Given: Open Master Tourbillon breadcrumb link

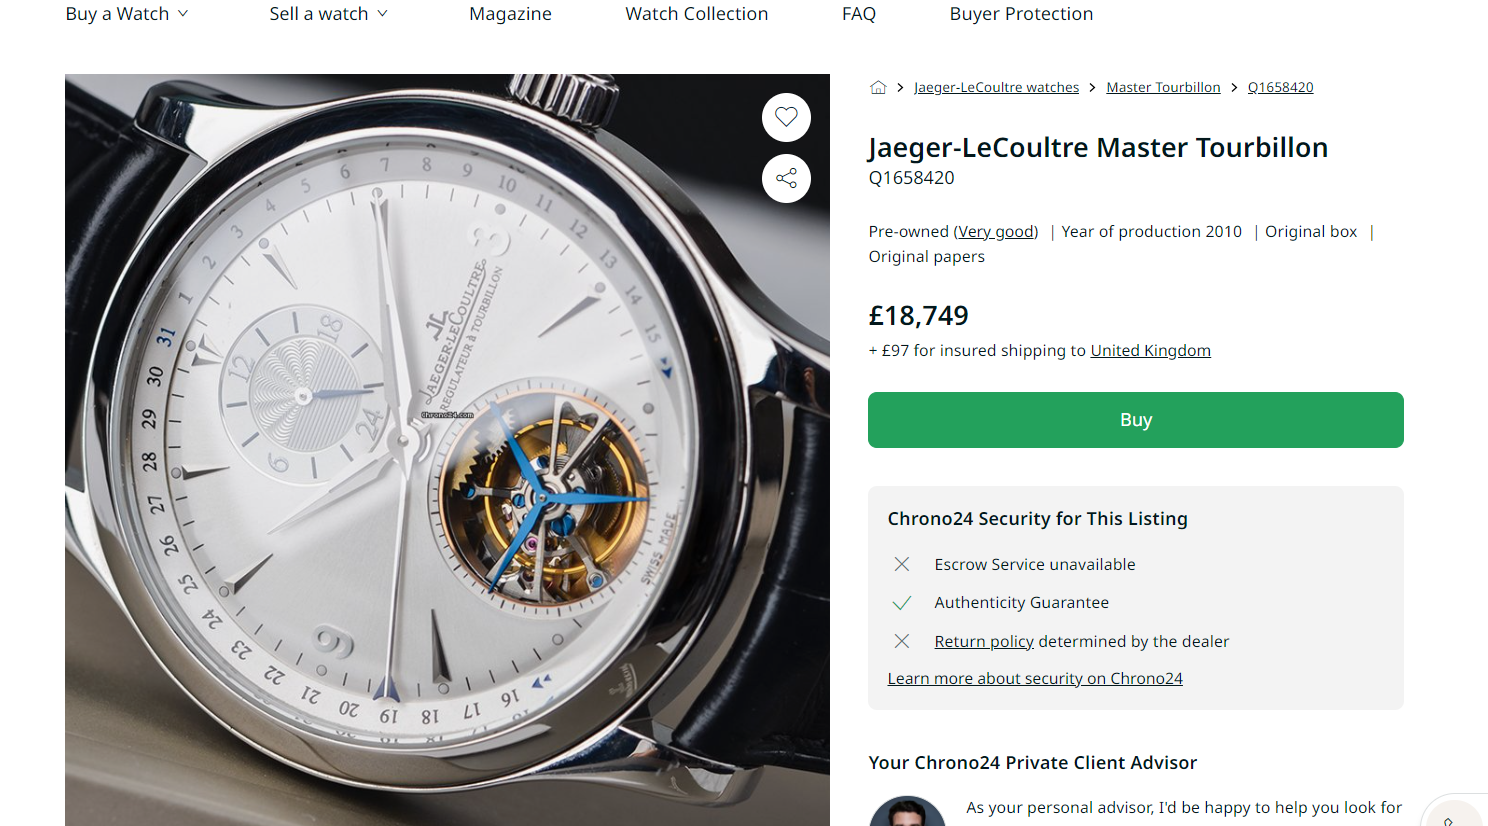Looking at the screenshot, I should coord(1163,88).
